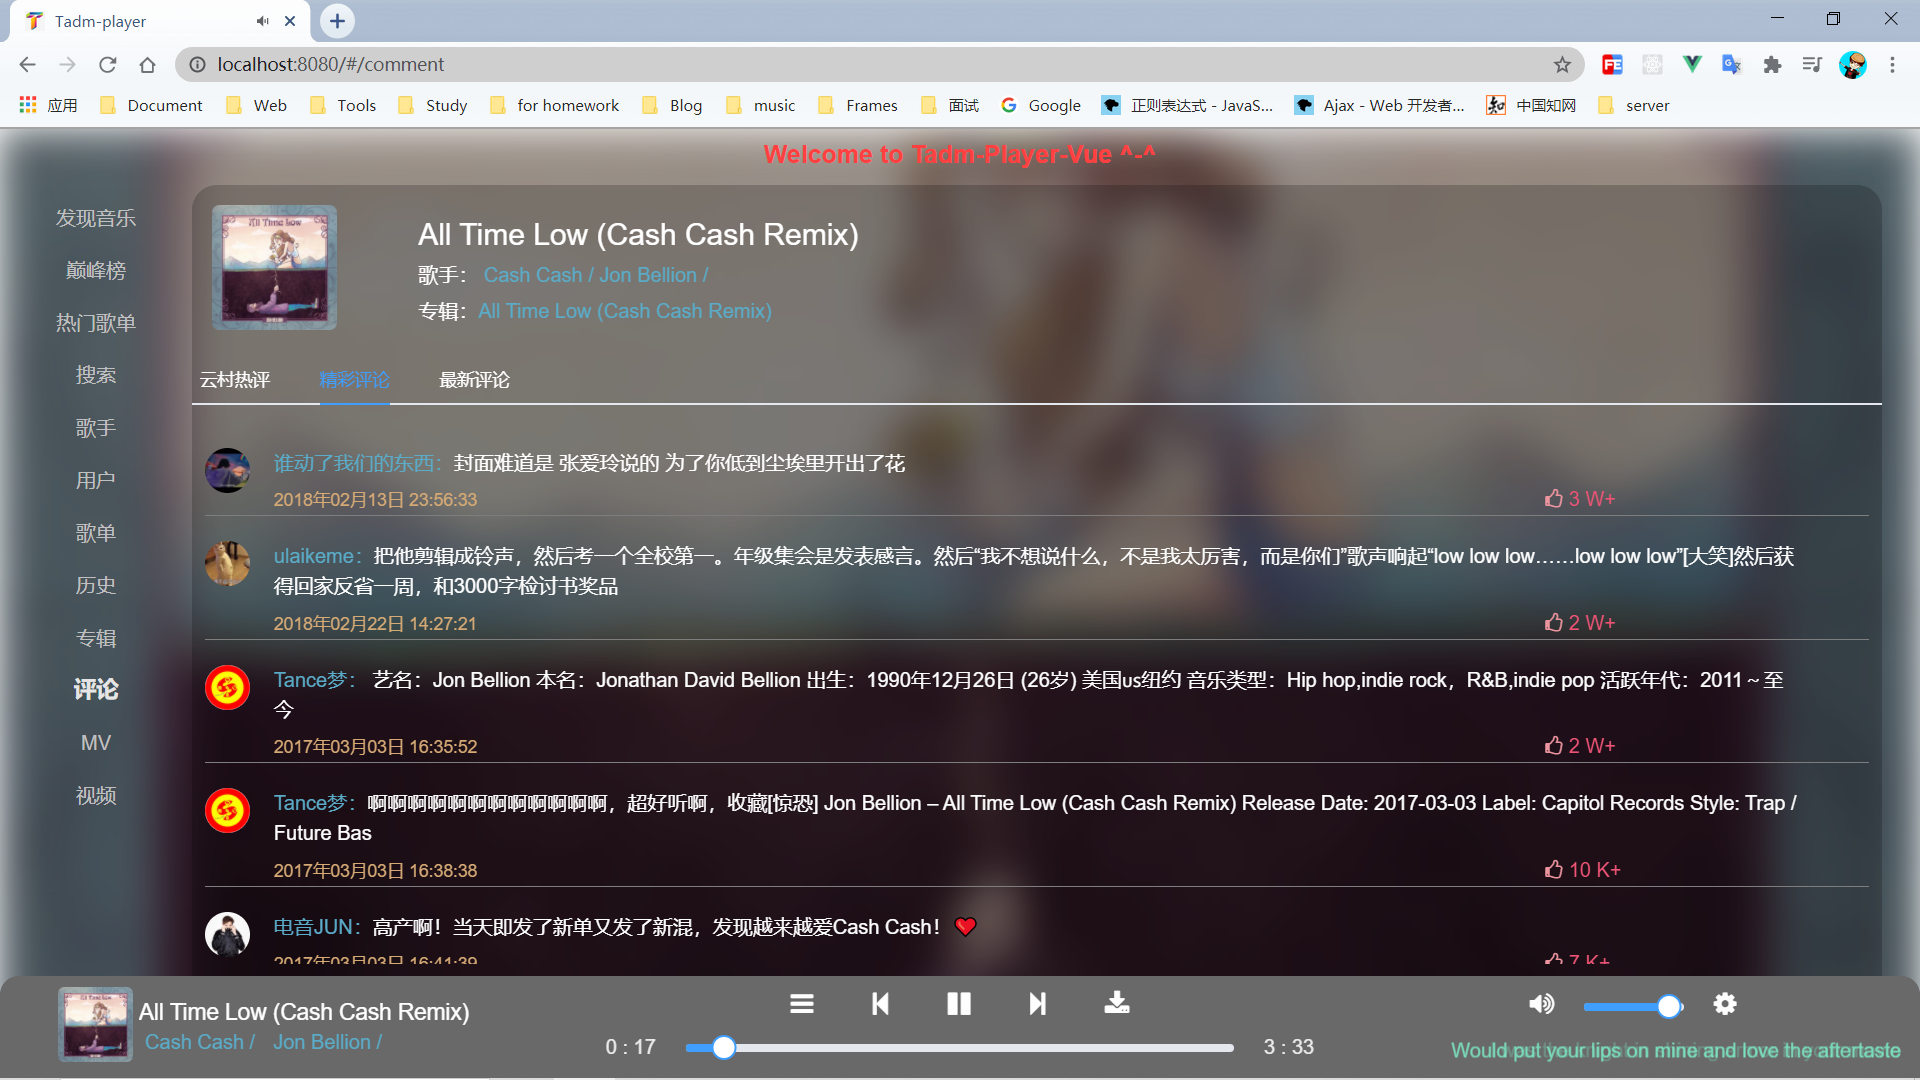1920x1080 pixels.
Task: Open the browser extensions puzzle icon
Action: pyautogui.click(x=1772, y=65)
